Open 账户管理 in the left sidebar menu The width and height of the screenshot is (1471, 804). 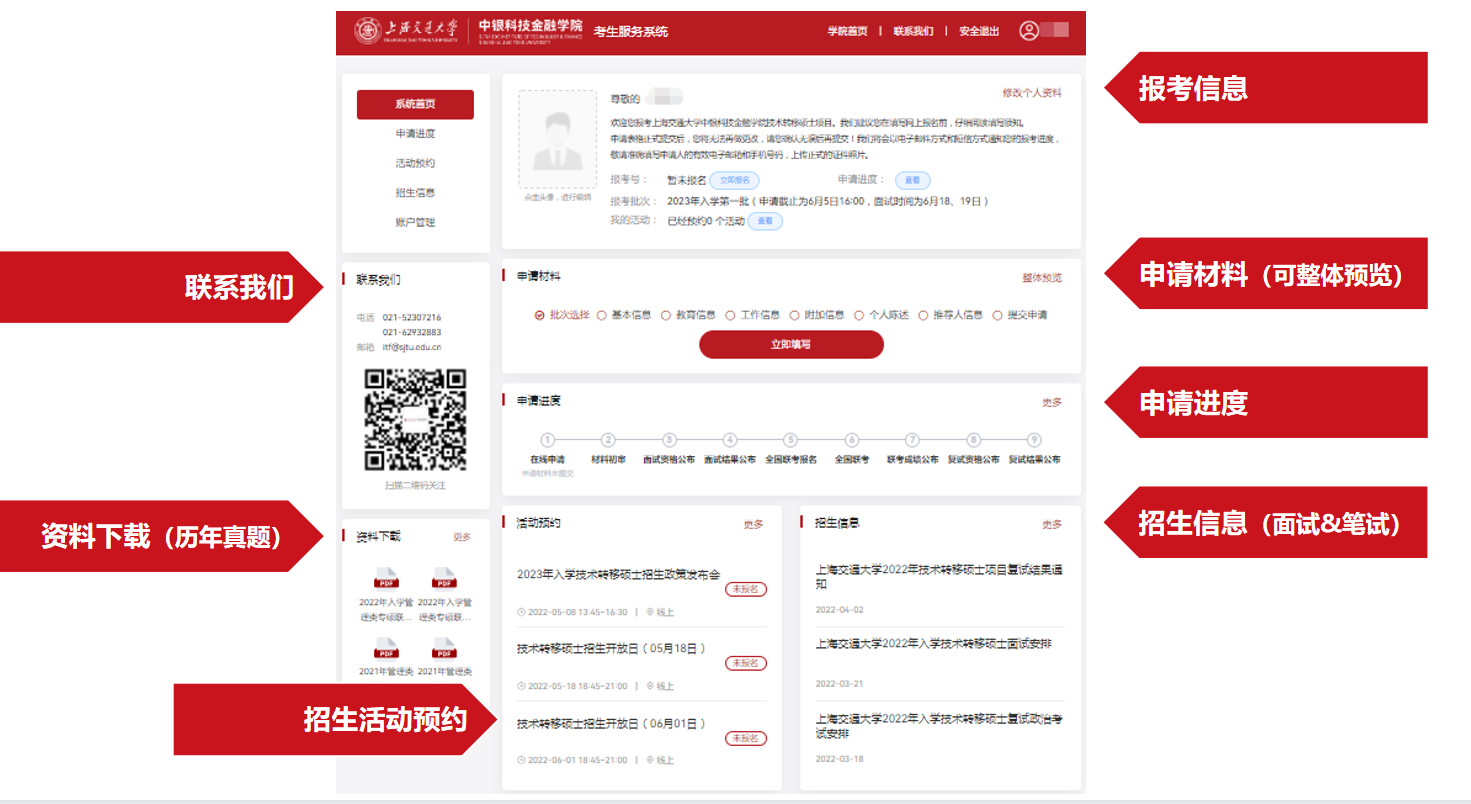(415, 222)
